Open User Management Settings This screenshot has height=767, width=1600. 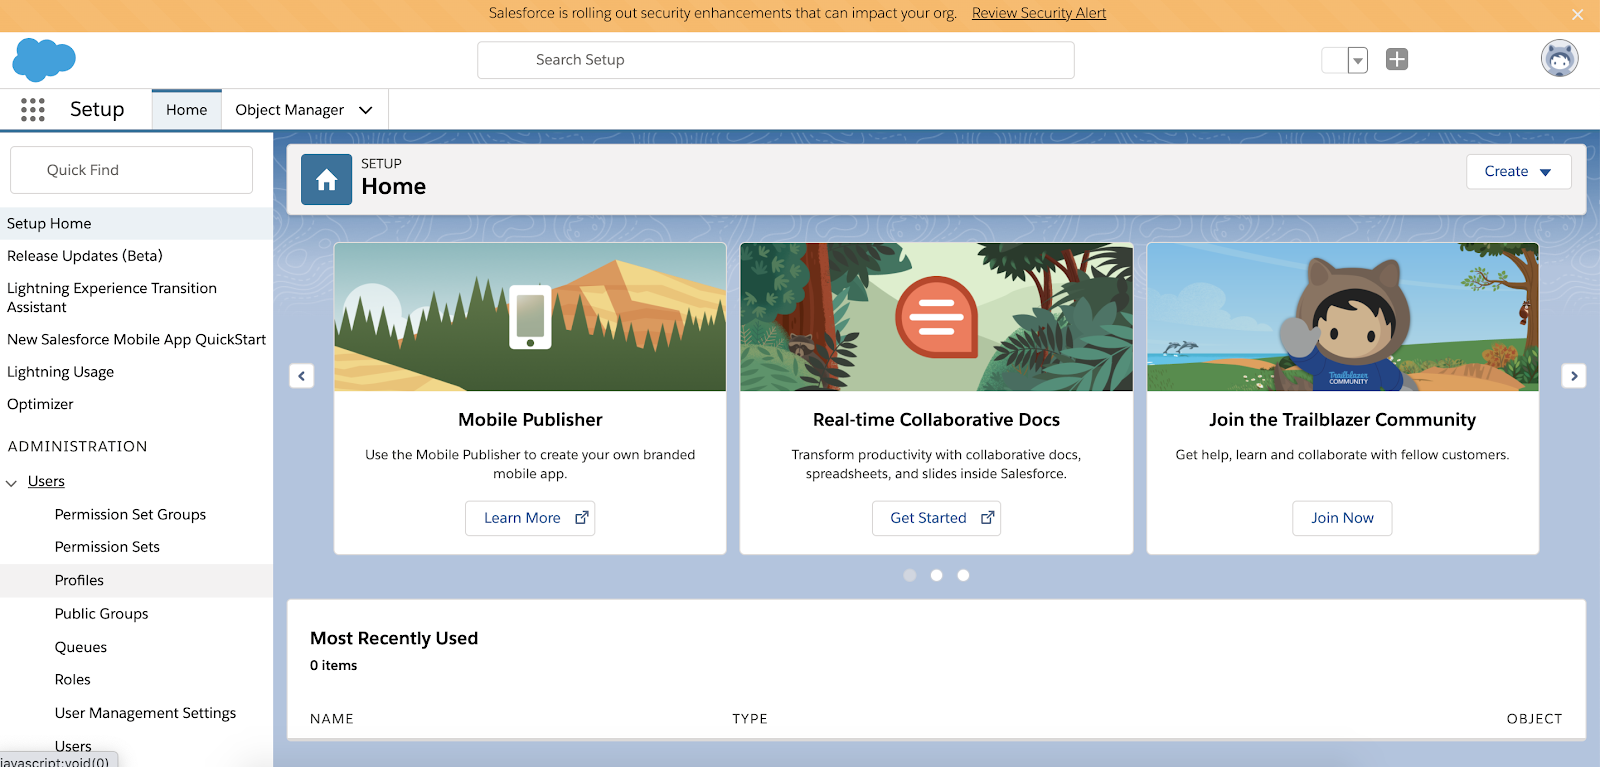[x=145, y=713]
